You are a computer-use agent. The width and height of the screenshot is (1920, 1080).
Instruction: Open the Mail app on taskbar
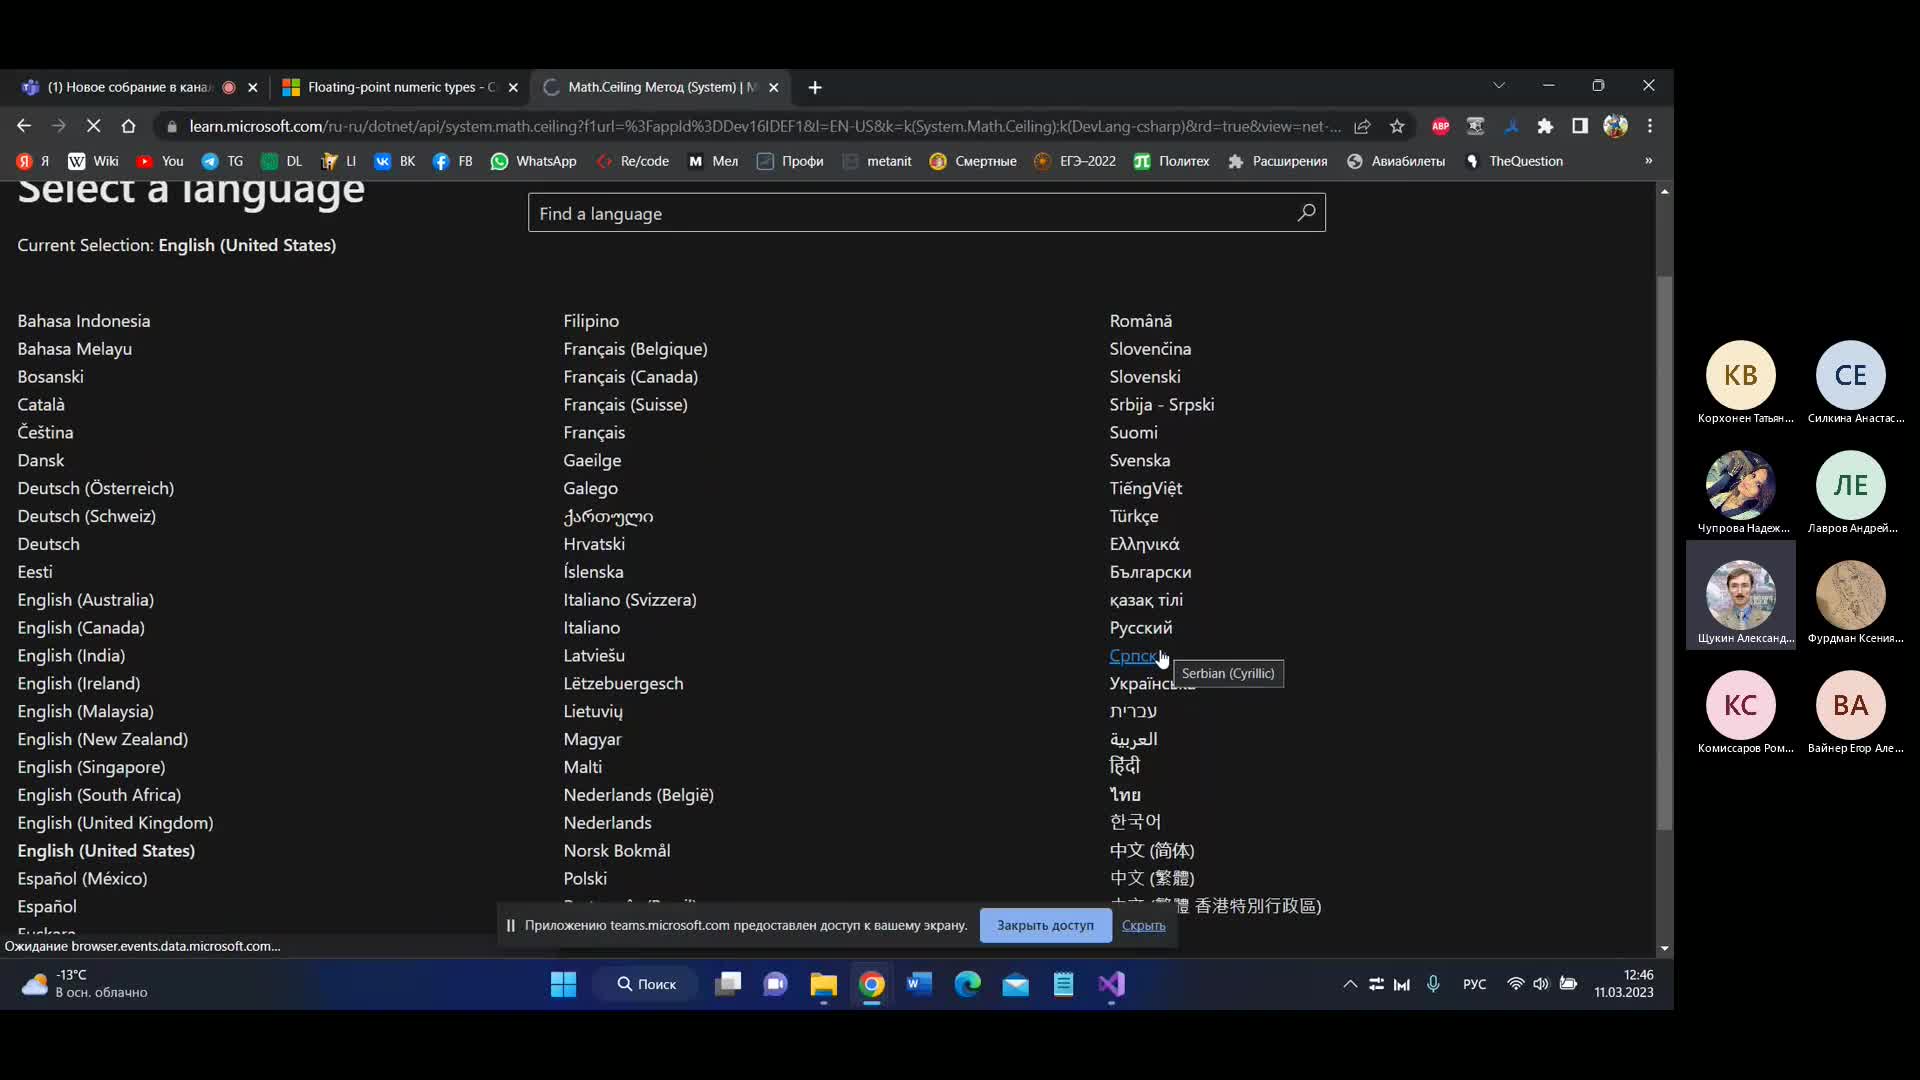(1015, 985)
